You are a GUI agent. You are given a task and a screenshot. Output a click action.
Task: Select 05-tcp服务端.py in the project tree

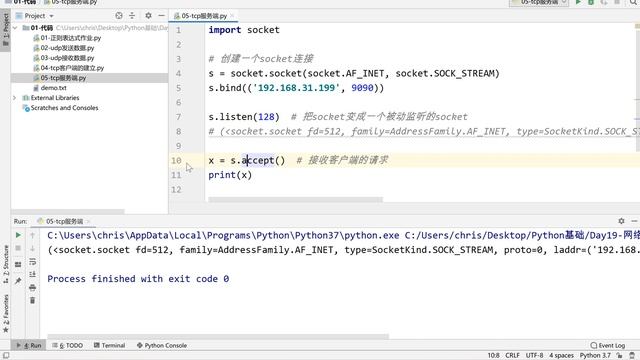pyautogui.click(x=63, y=78)
